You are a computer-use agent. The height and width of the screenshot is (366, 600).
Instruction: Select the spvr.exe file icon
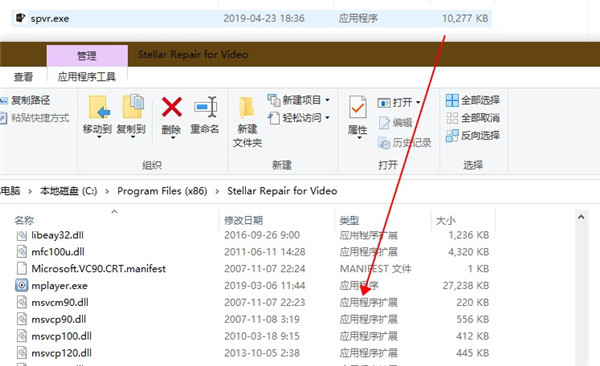21,18
